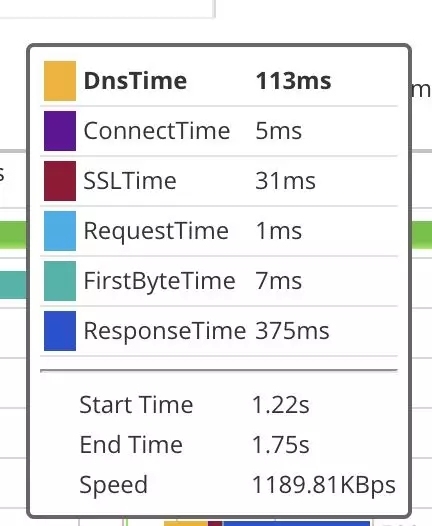
Task: Click the purple ConnectTime color swatch
Action: click(60, 131)
